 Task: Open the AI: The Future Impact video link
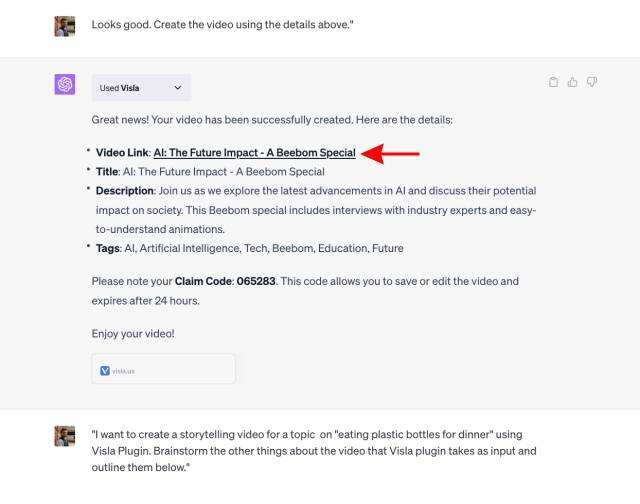[x=254, y=153]
